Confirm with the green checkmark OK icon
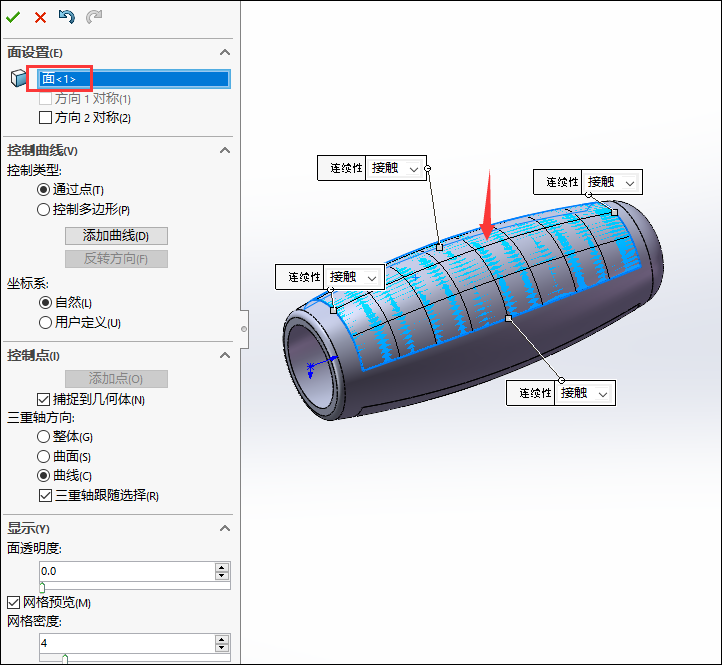The width and height of the screenshot is (722, 665). pos(13,18)
